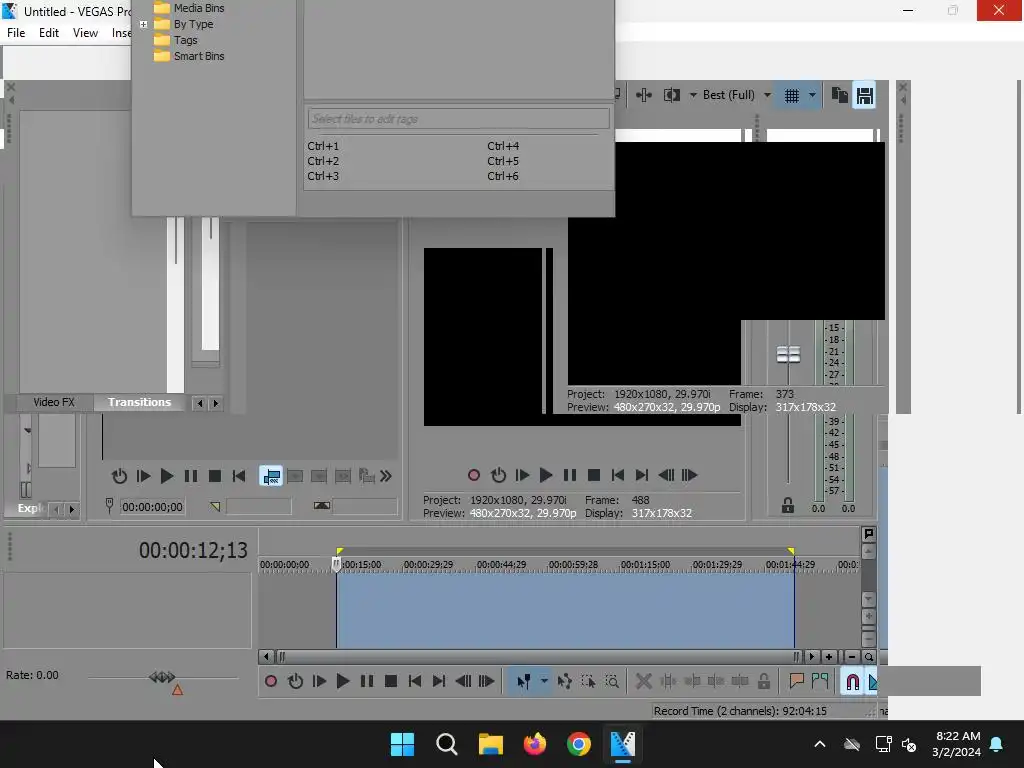Click the record button in Video Preview transport
Viewport: 1024px width, 768px height.
click(x=474, y=475)
